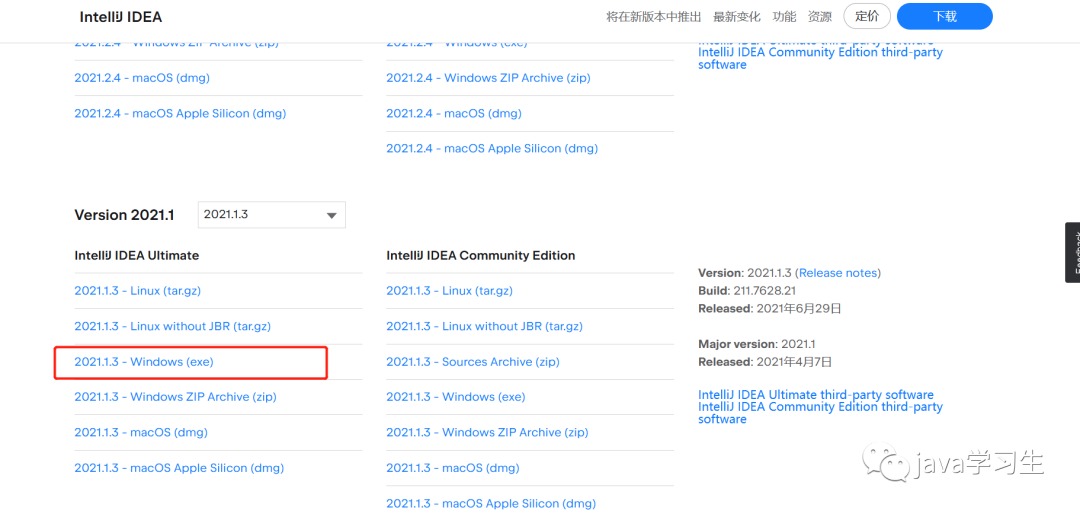1080x514 pixels.
Task: Select the Released: 2021年6月29日 text
Action: pos(770,309)
